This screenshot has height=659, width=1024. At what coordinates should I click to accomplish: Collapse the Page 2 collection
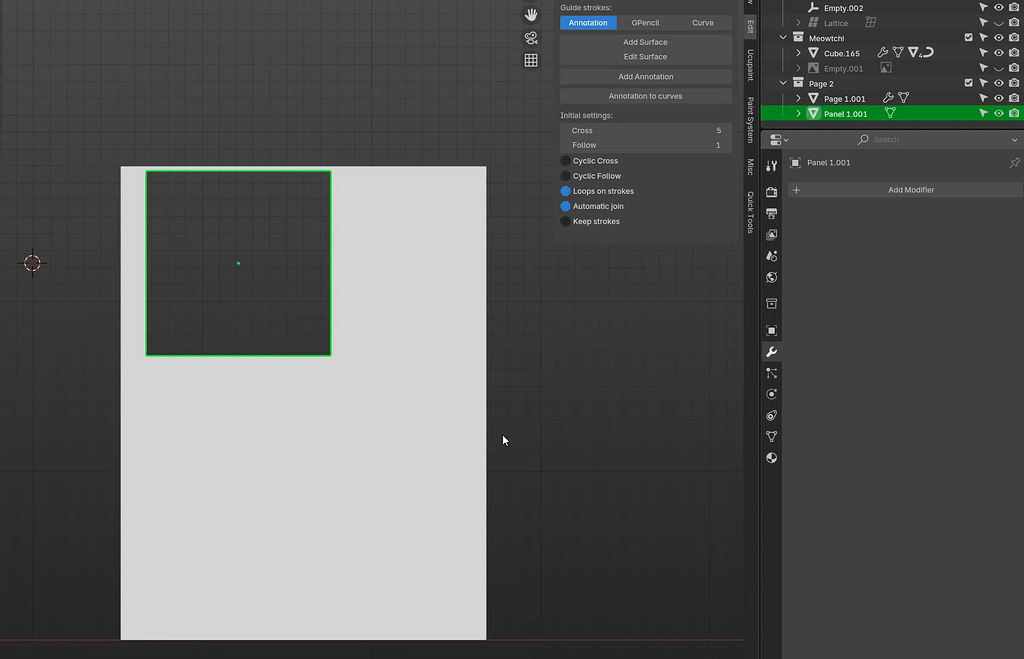coord(783,83)
